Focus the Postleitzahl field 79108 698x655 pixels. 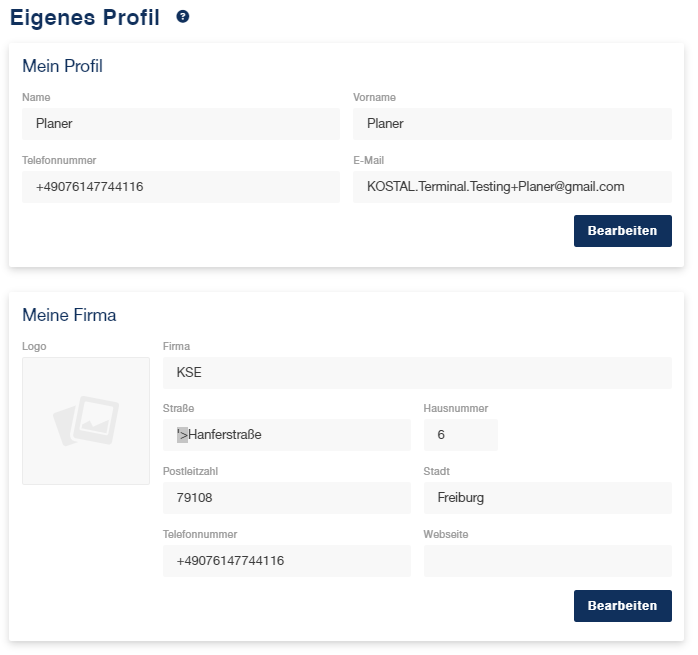[x=287, y=498]
